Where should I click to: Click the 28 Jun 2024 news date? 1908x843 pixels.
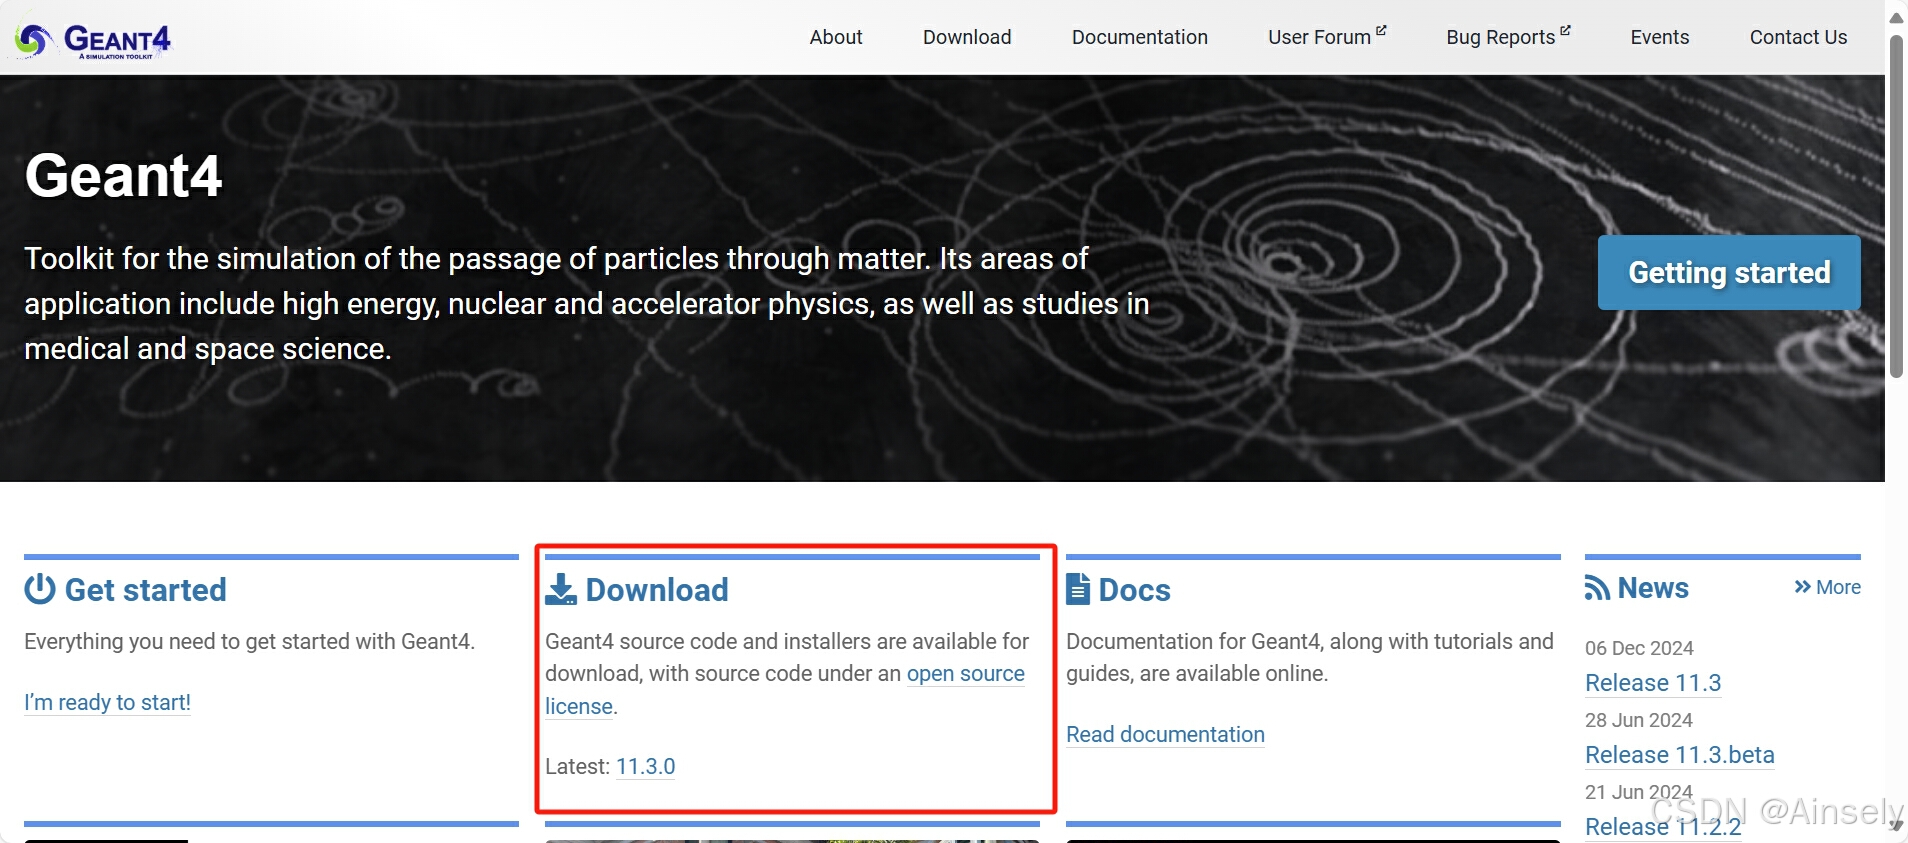1639,720
